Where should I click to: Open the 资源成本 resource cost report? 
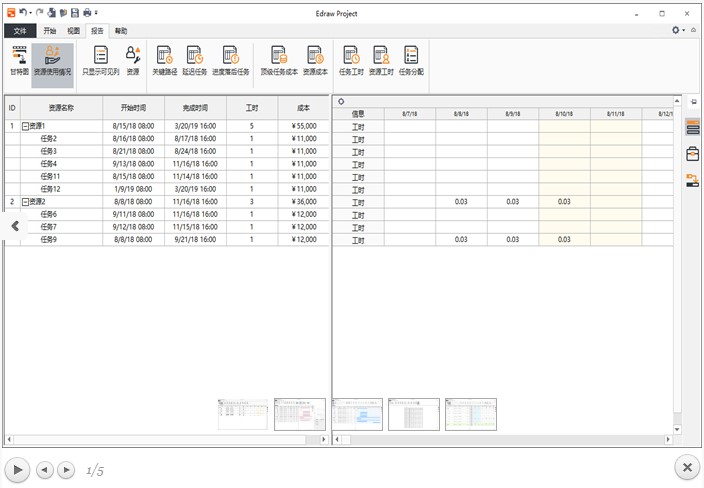point(315,61)
